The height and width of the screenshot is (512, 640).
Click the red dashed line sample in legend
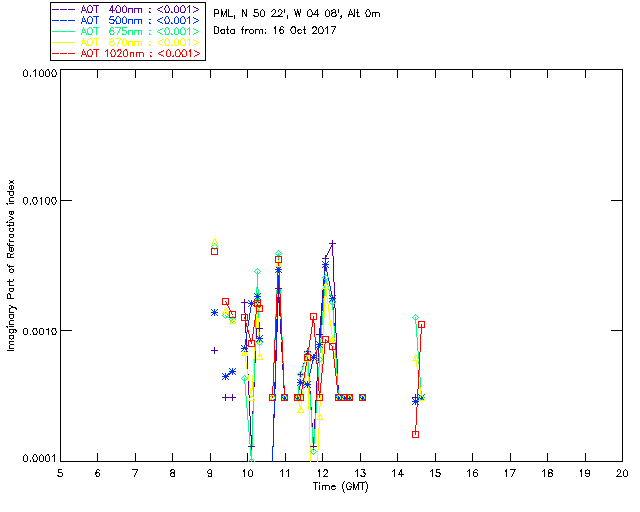click(x=64, y=53)
